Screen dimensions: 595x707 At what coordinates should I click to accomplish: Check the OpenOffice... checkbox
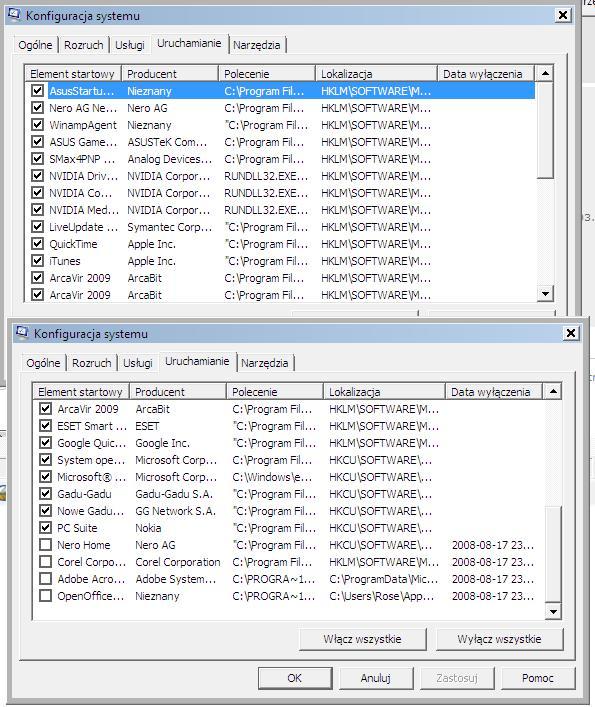(45, 596)
